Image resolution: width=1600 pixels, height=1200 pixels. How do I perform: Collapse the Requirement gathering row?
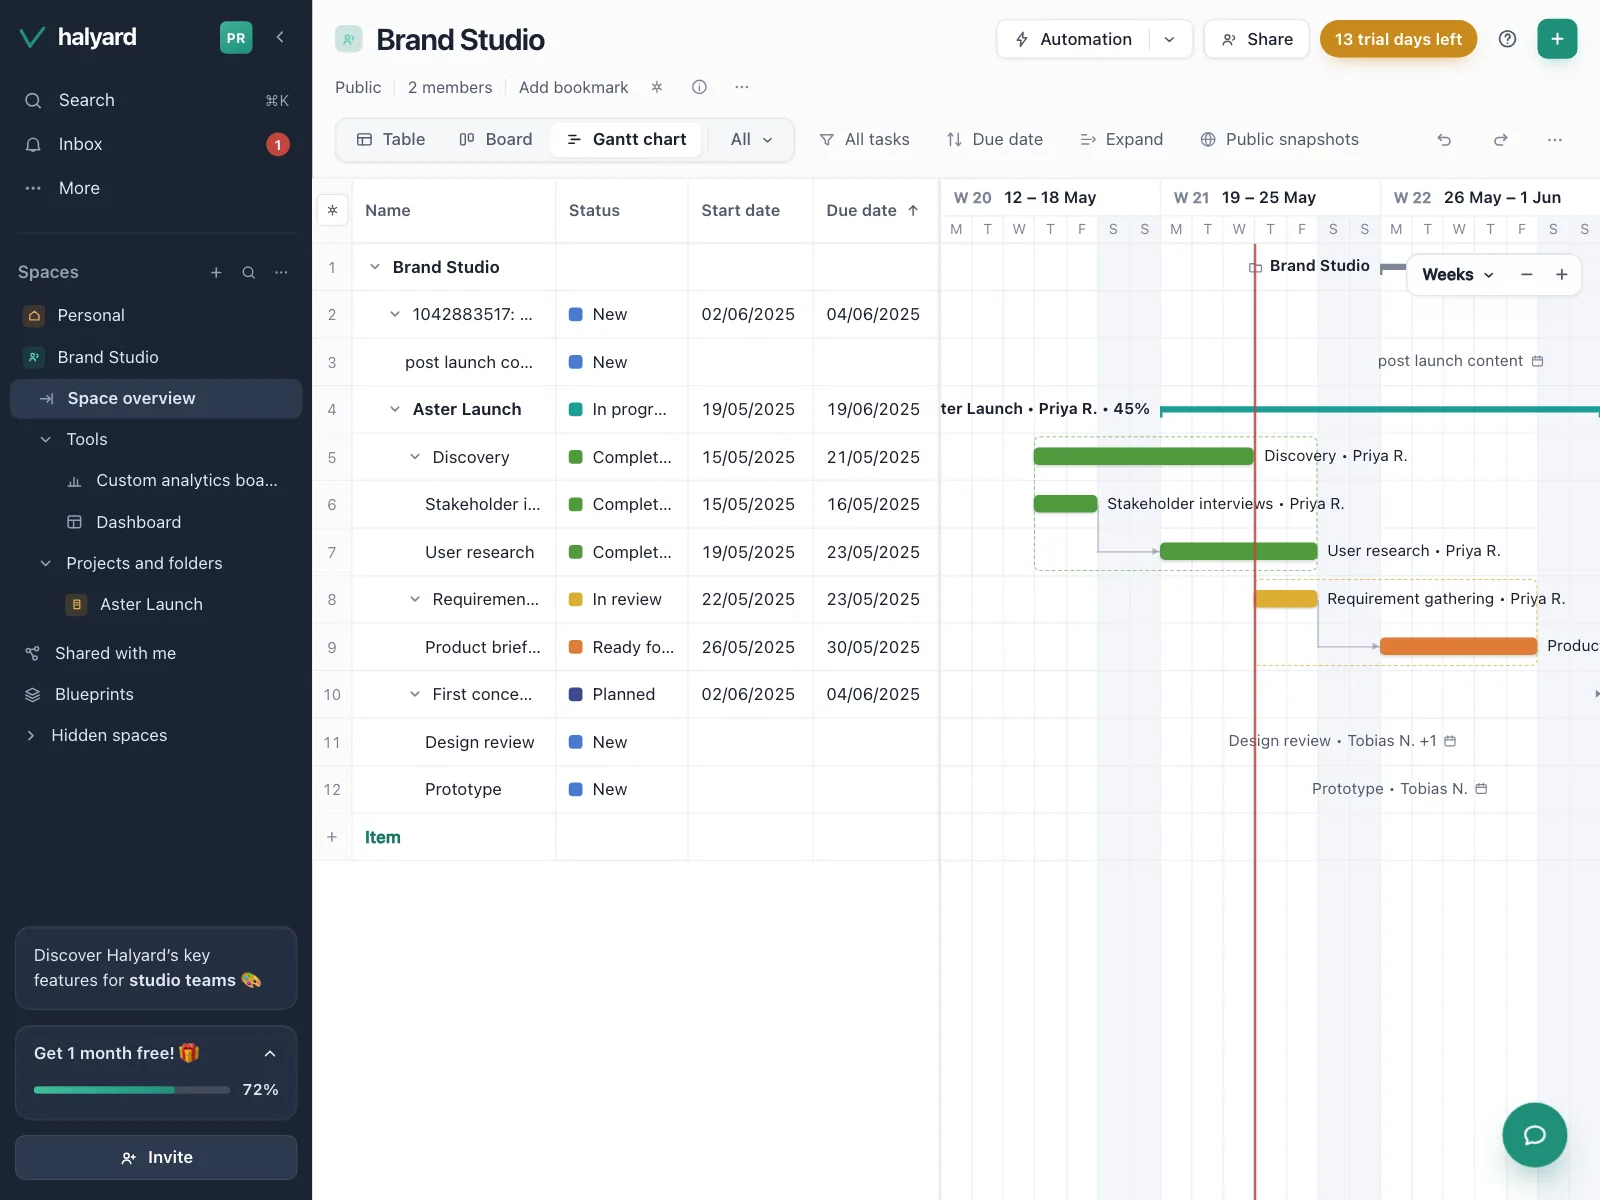coord(415,599)
